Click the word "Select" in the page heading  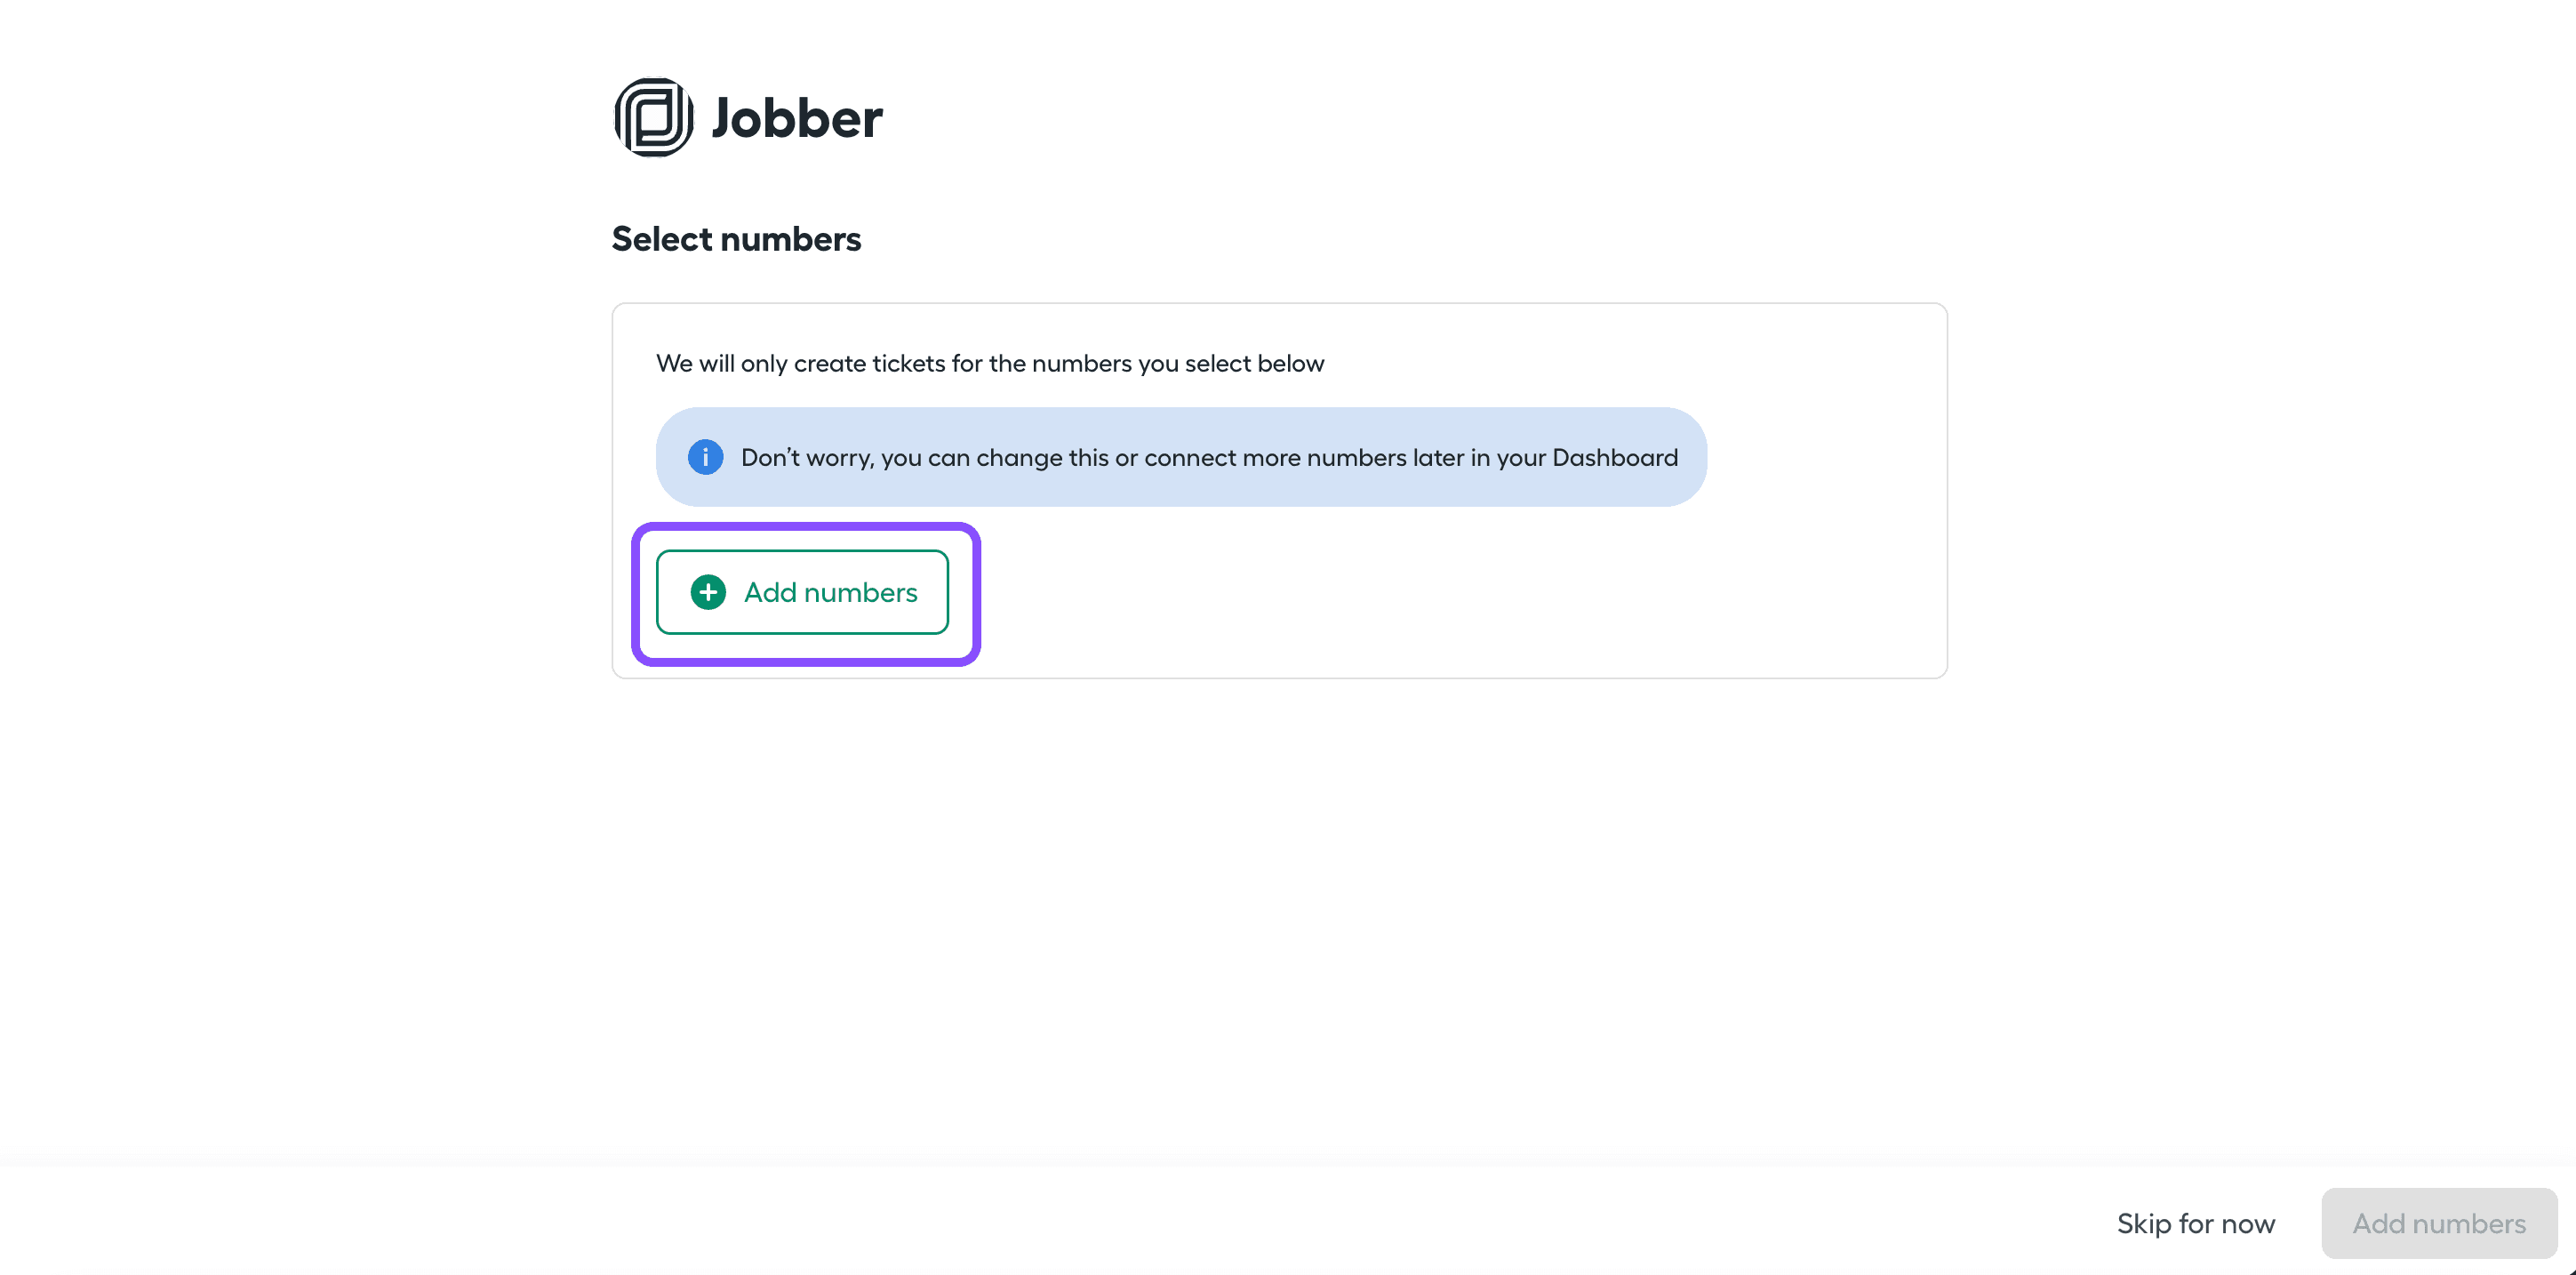point(662,239)
